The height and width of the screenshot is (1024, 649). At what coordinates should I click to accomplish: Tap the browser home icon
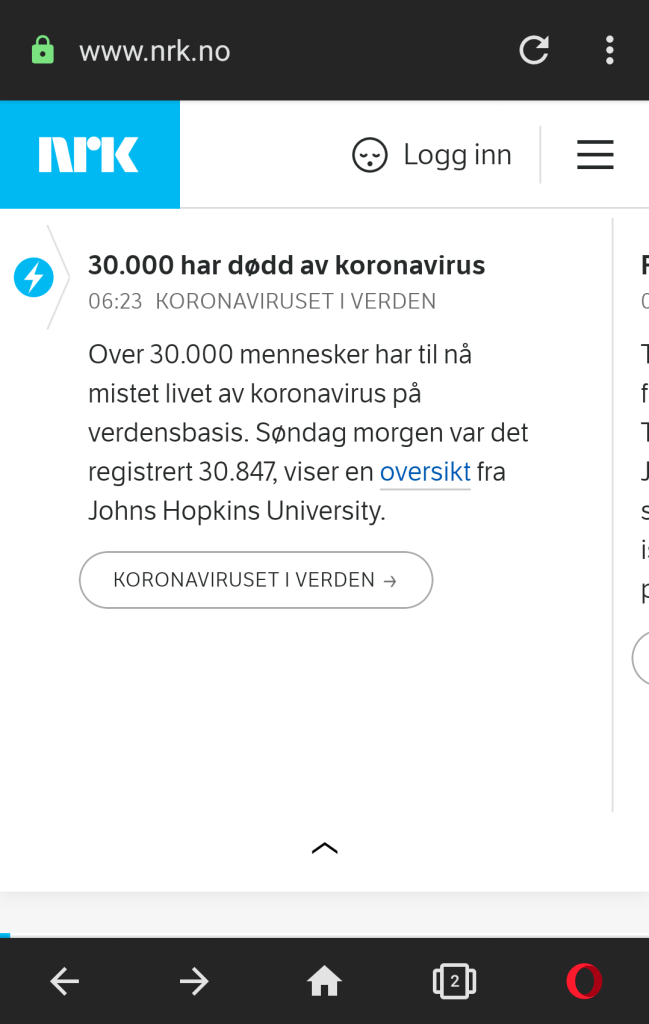pyautogui.click(x=324, y=982)
